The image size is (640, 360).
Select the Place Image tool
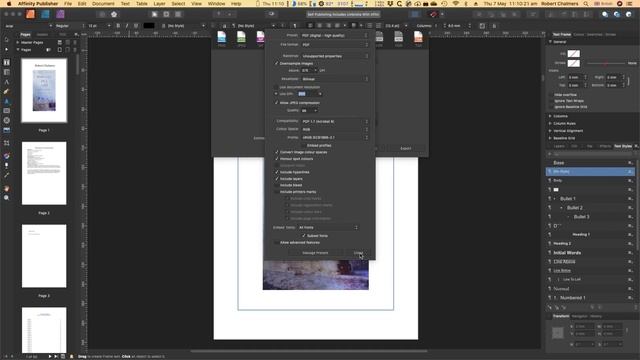pyautogui.click(x=7, y=130)
